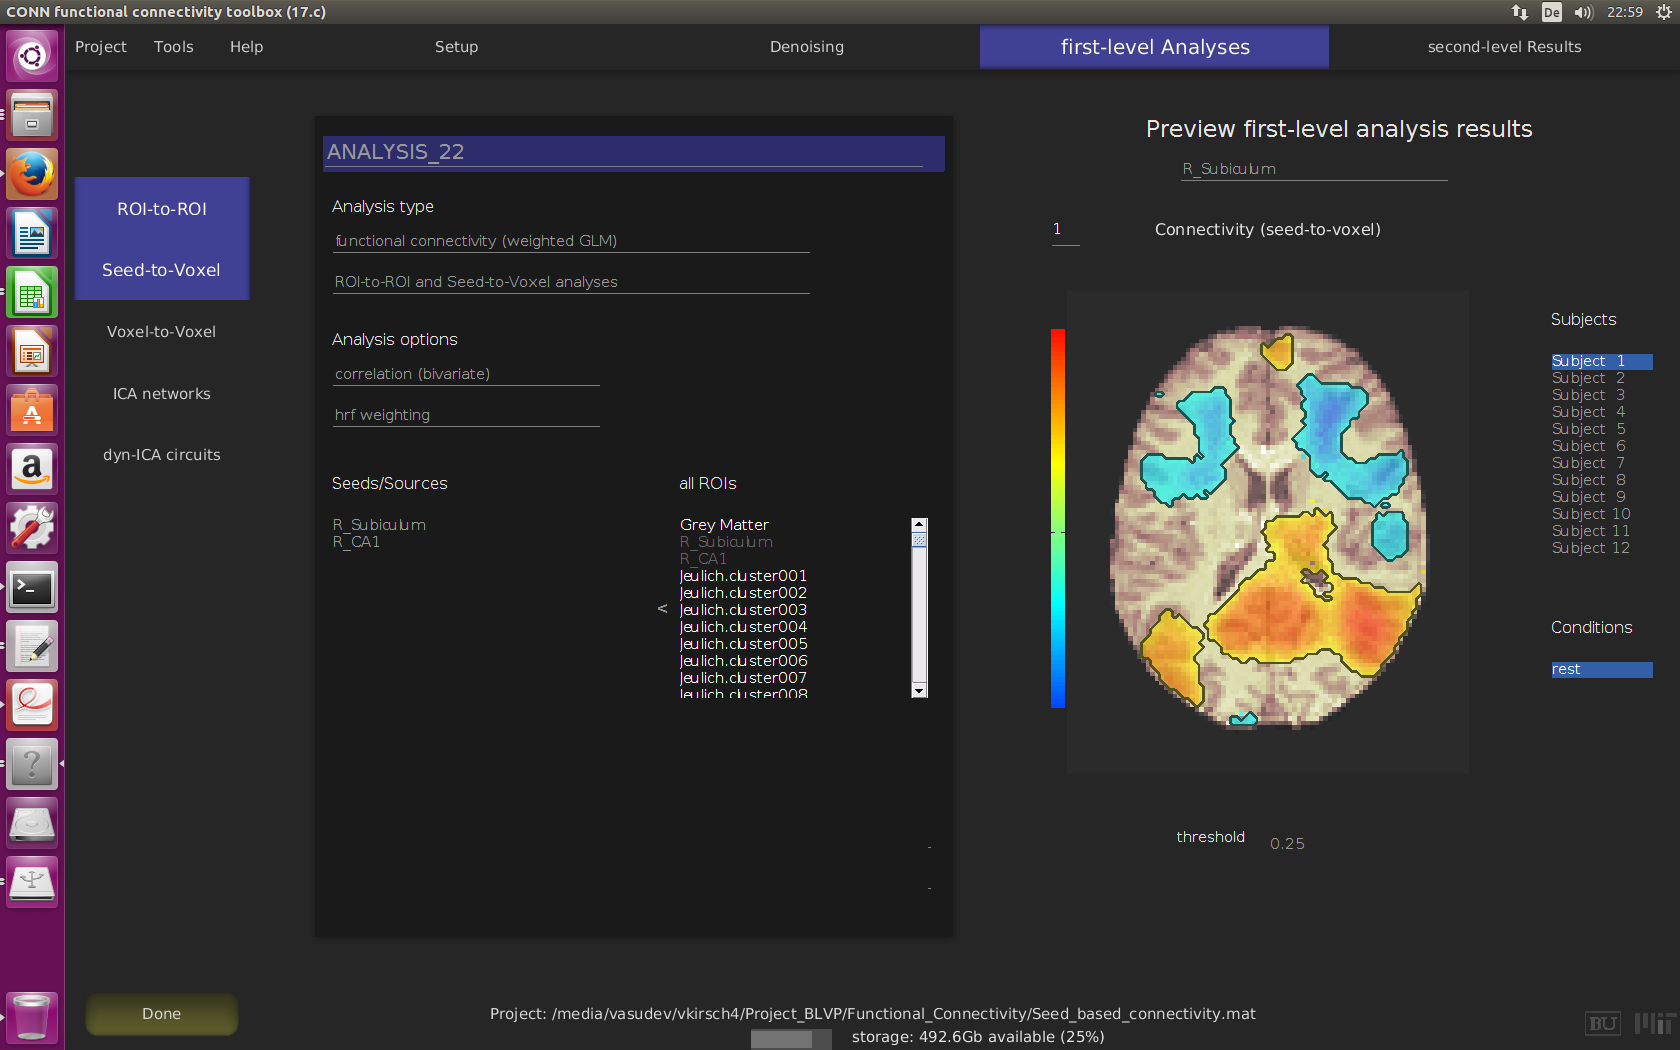Open the Tools menu

point(173,47)
